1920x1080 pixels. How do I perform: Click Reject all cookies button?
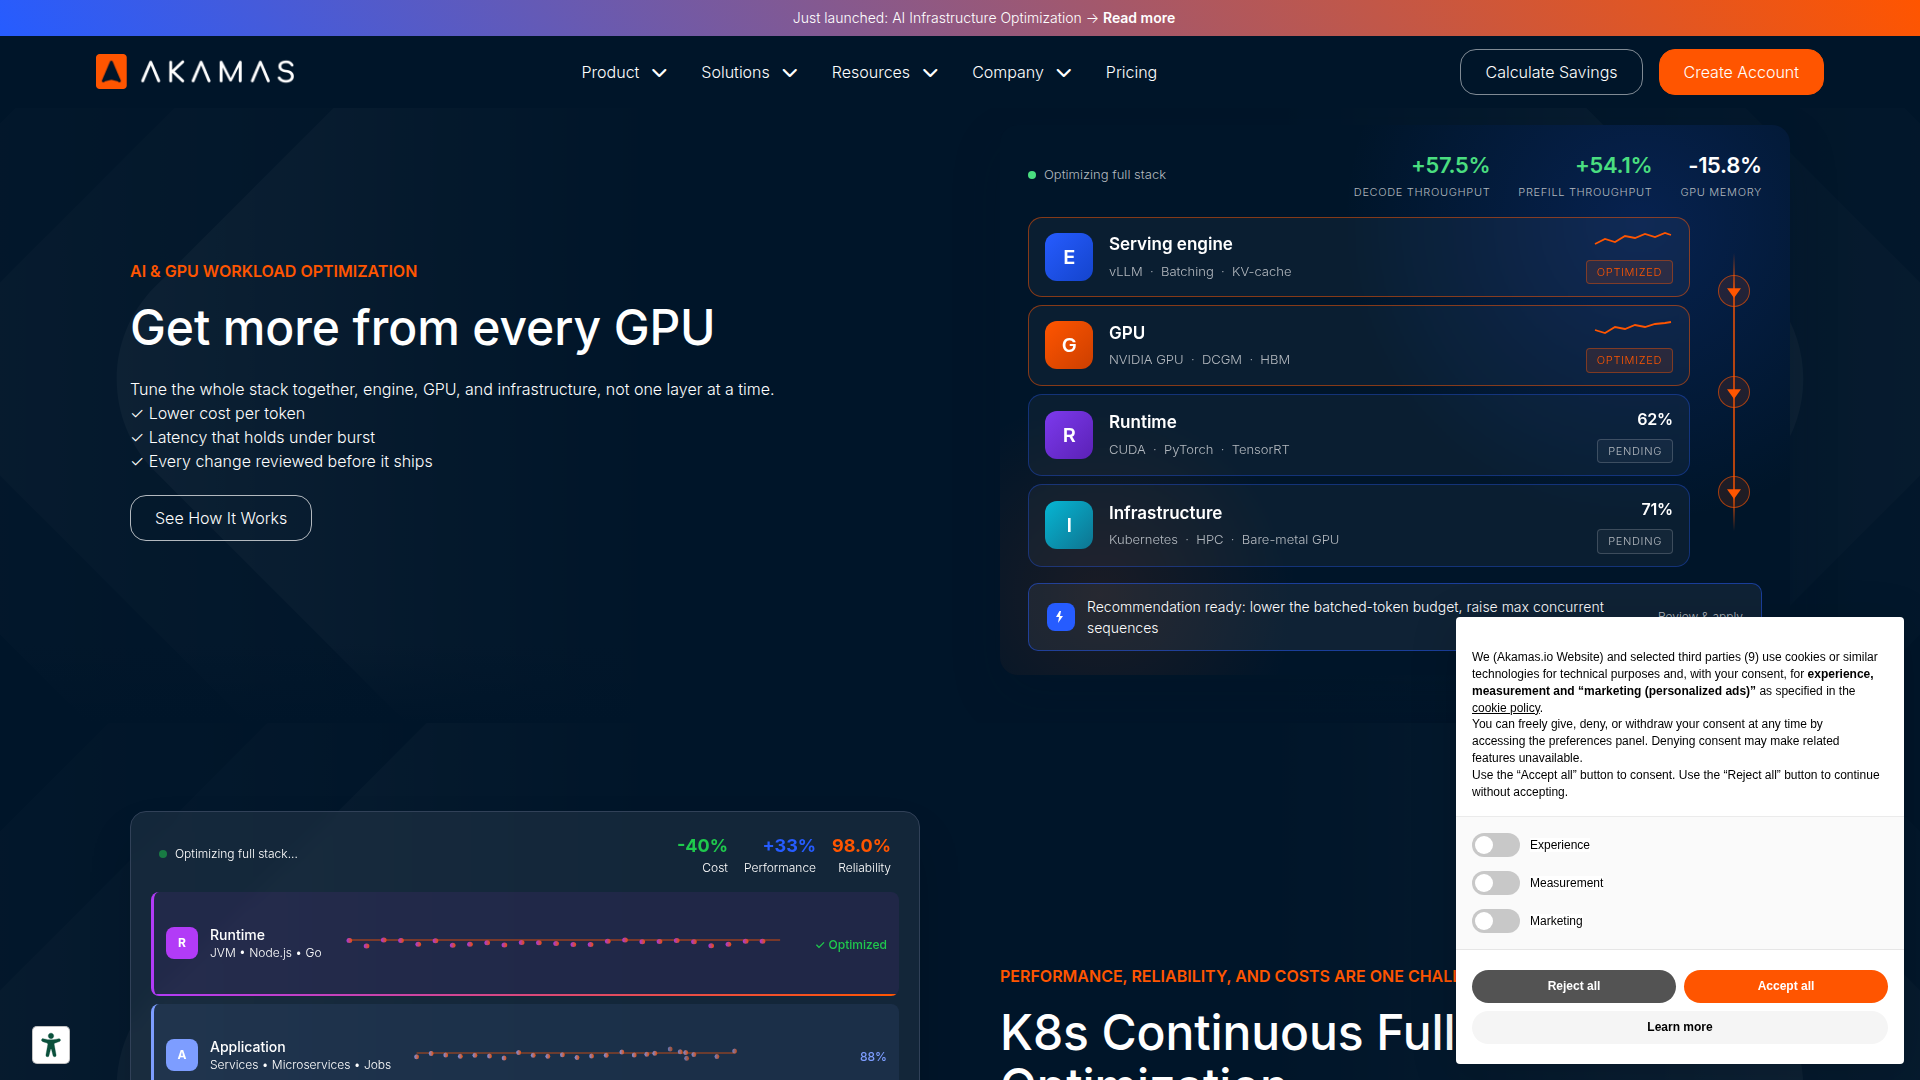(1574, 986)
